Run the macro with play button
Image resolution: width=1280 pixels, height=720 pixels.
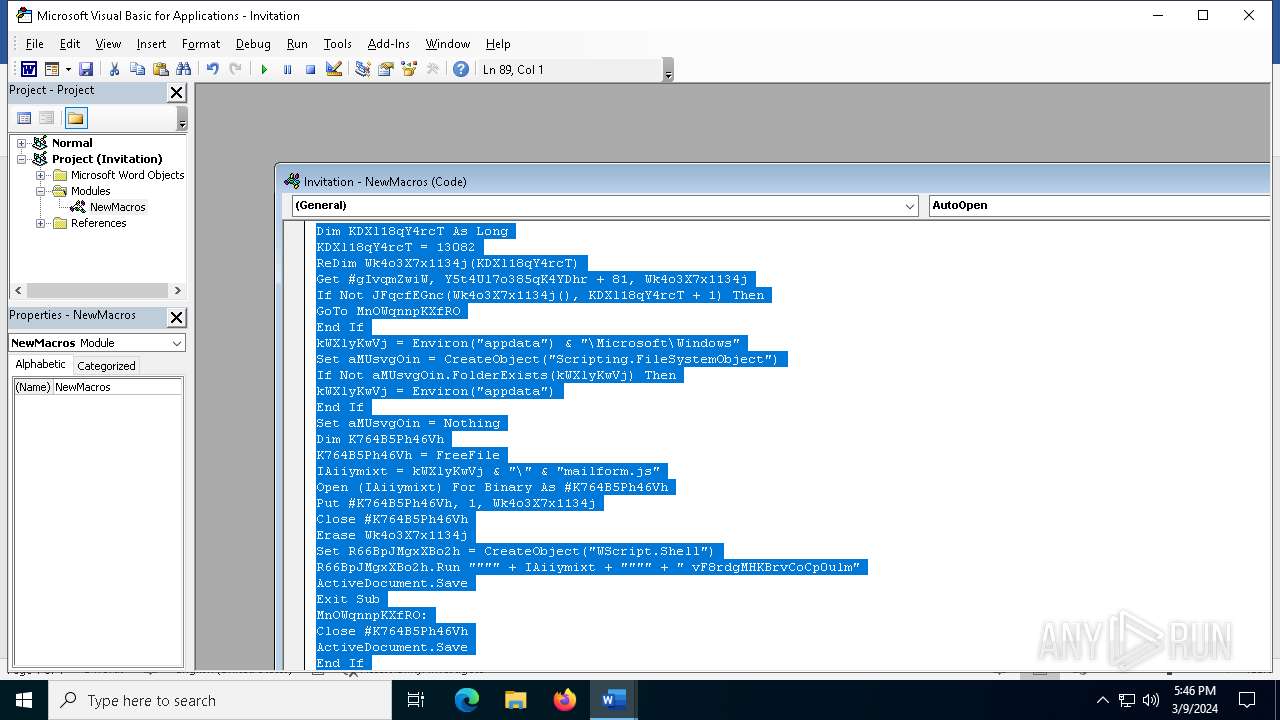point(264,69)
